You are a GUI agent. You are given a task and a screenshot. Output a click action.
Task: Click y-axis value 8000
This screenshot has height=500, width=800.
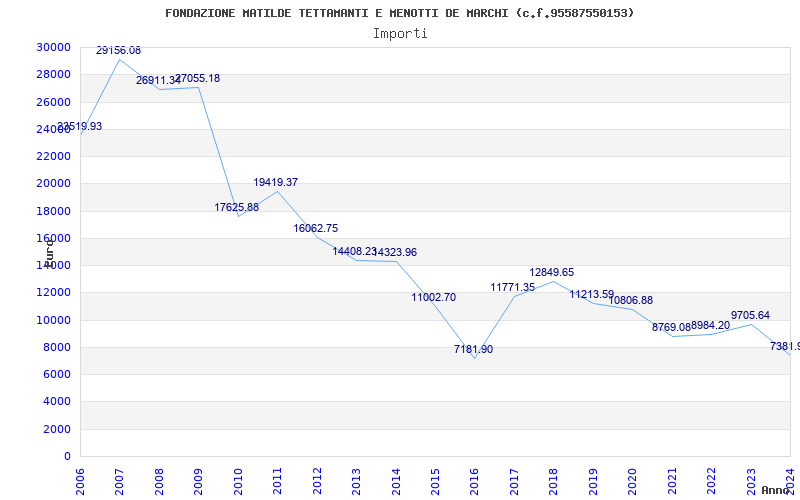point(57,347)
